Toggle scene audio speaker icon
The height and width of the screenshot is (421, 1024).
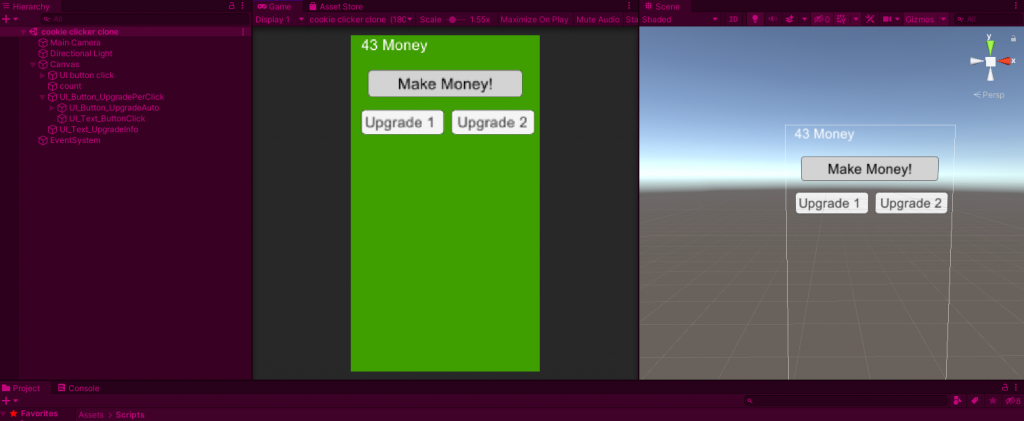(x=771, y=19)
